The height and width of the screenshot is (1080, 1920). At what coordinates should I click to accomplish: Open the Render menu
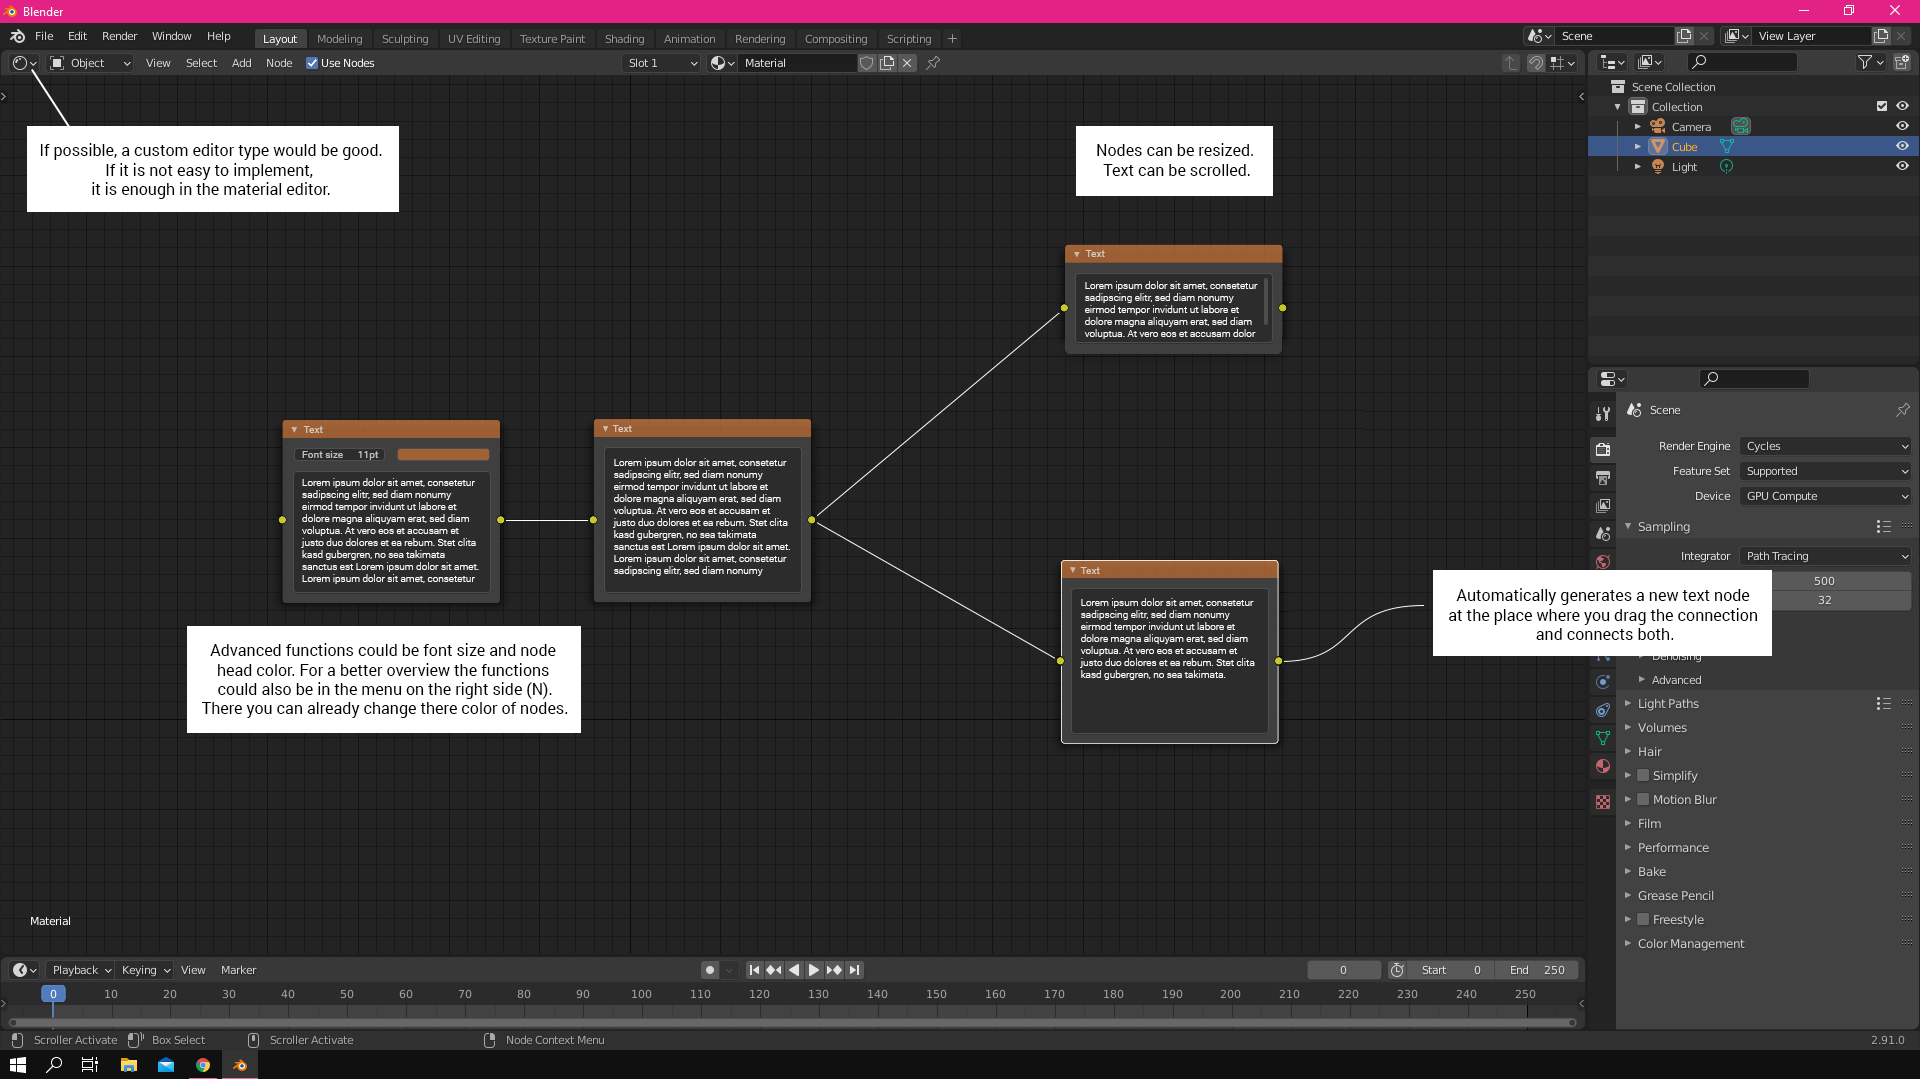119,36
